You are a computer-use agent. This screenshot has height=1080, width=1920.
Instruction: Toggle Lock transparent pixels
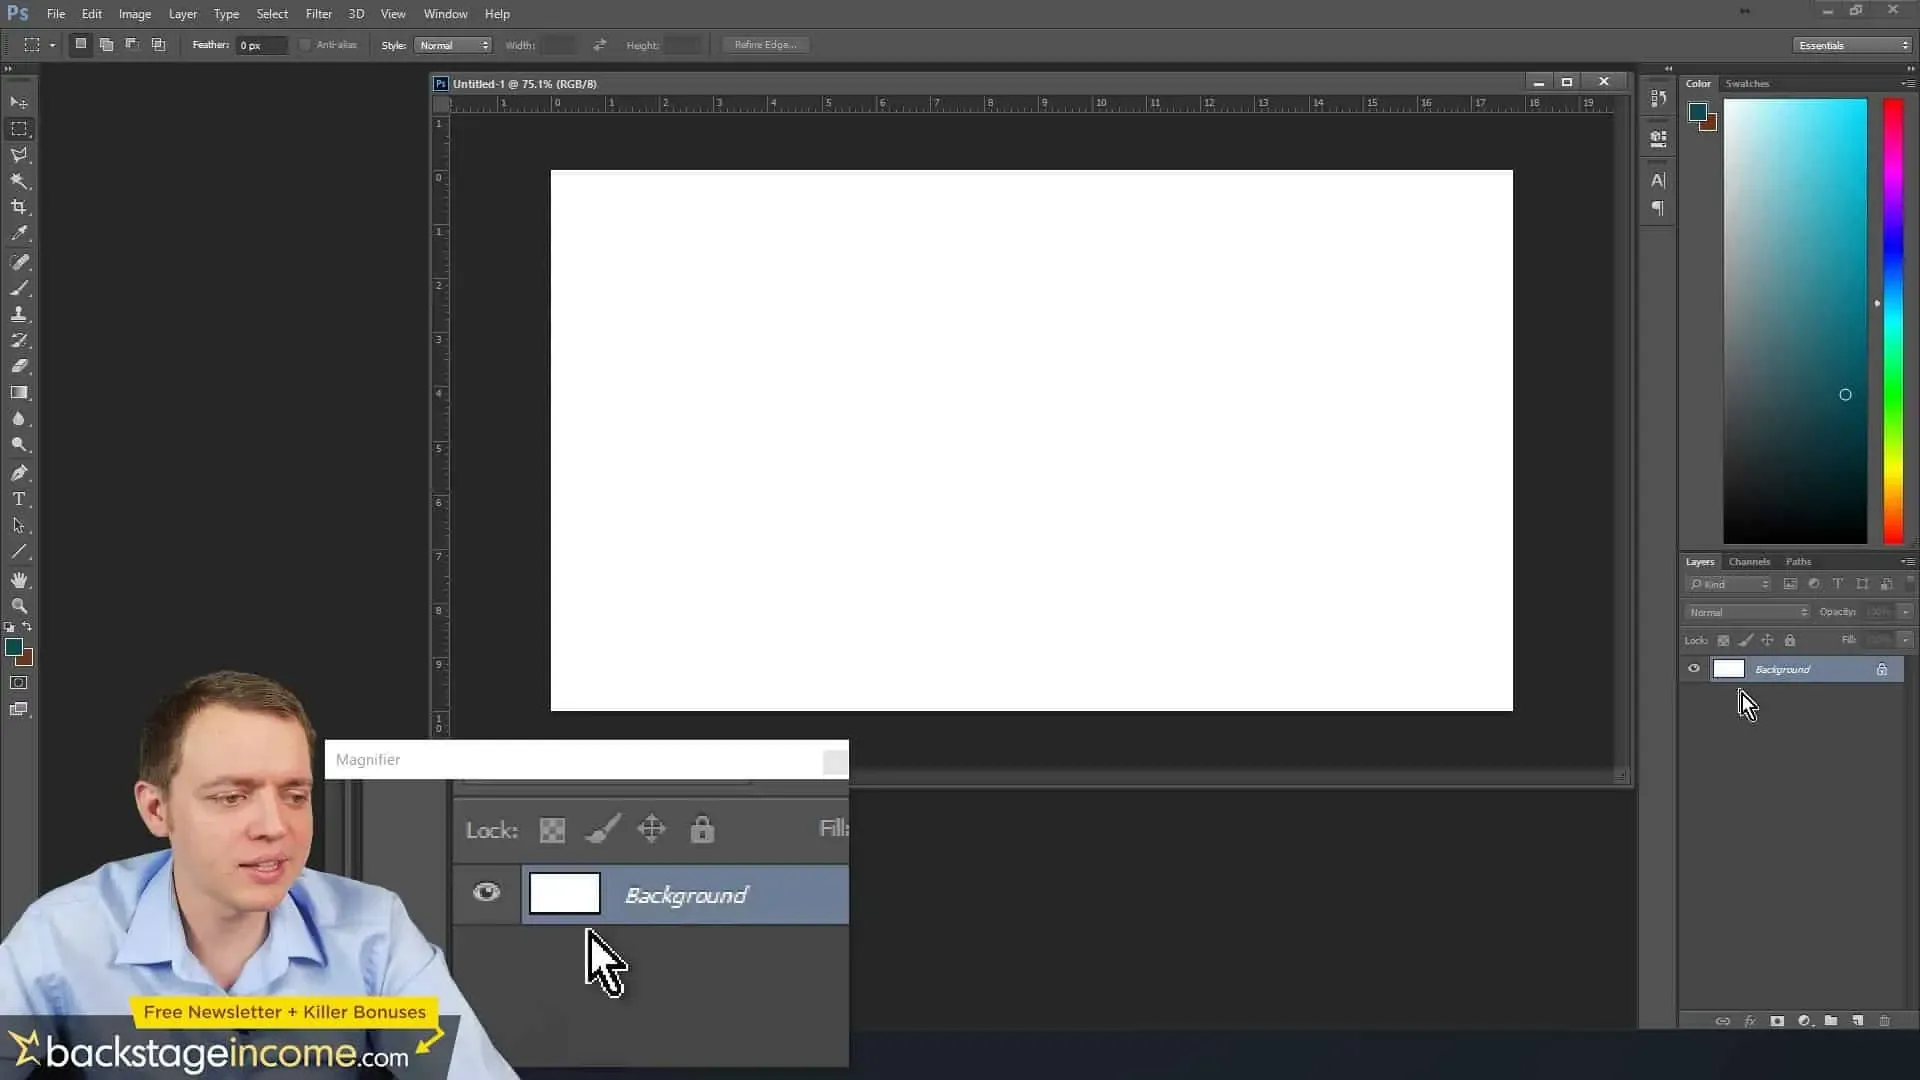click(x=1723, y=640)
